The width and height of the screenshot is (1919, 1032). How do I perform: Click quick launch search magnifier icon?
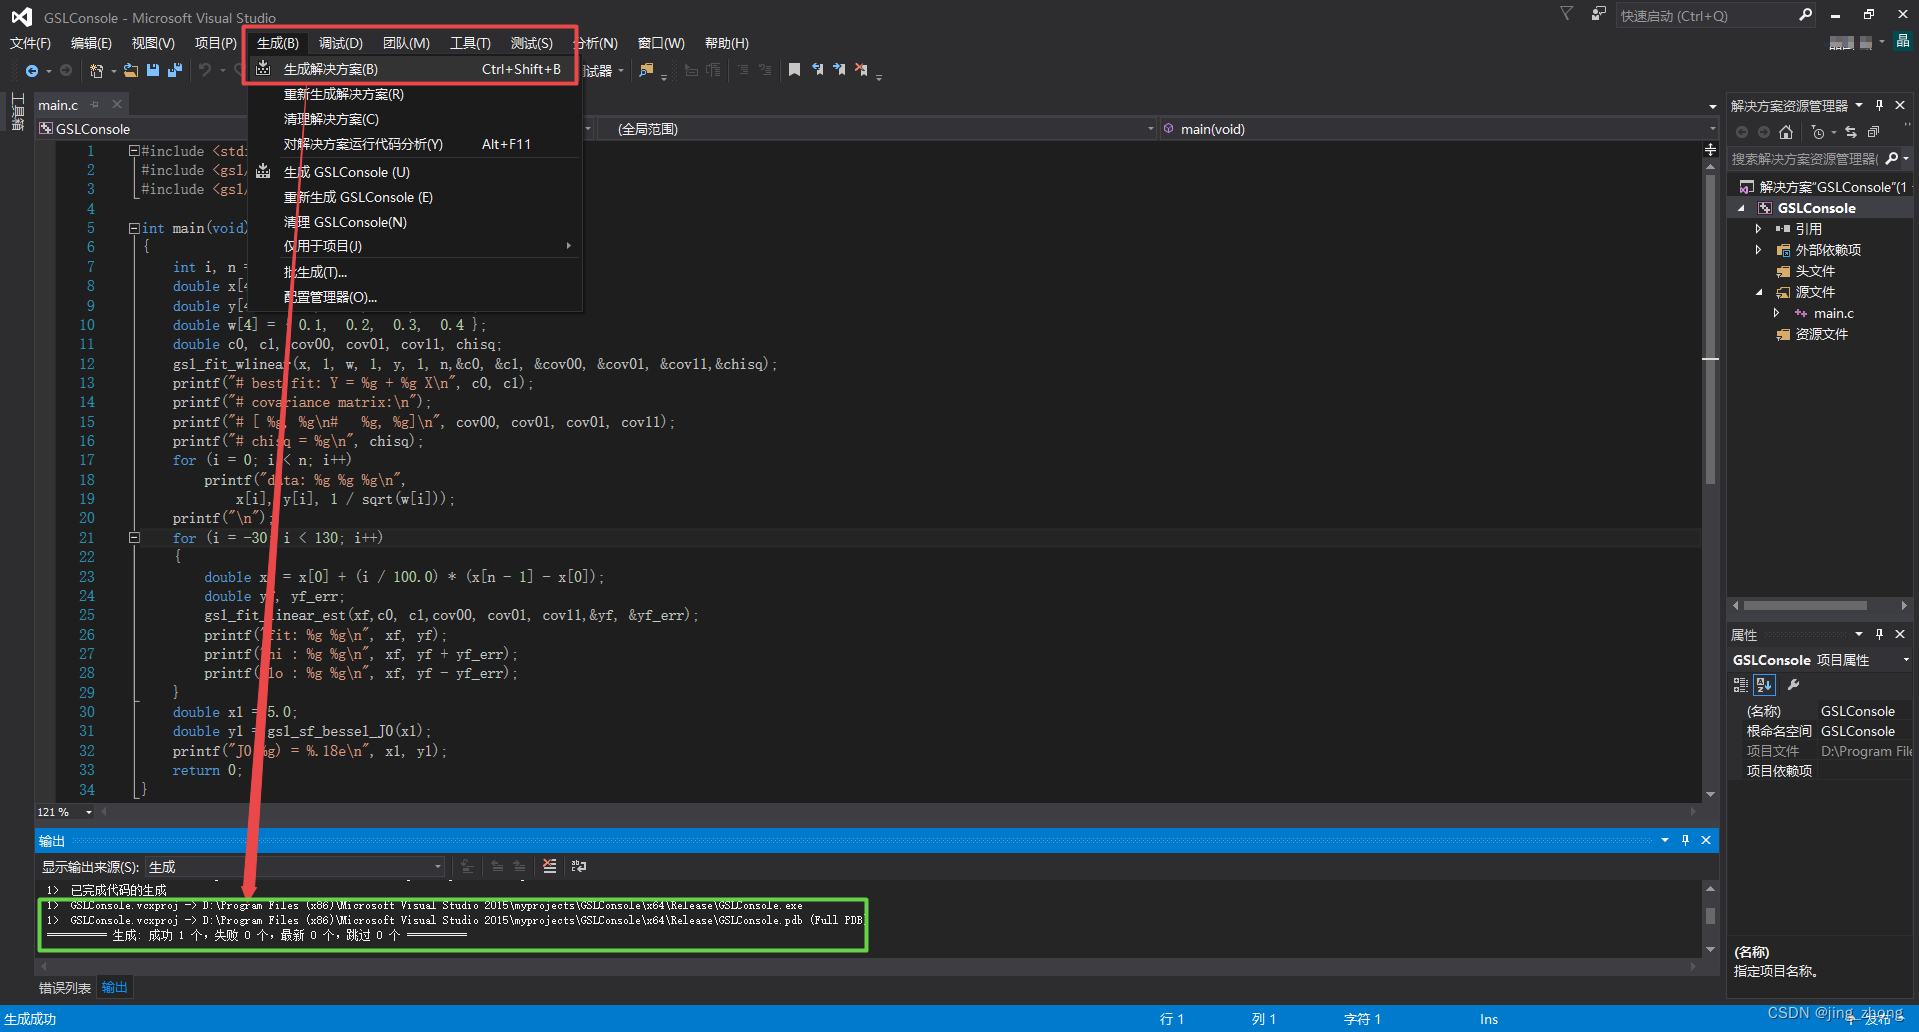[x=1805, y=15]
